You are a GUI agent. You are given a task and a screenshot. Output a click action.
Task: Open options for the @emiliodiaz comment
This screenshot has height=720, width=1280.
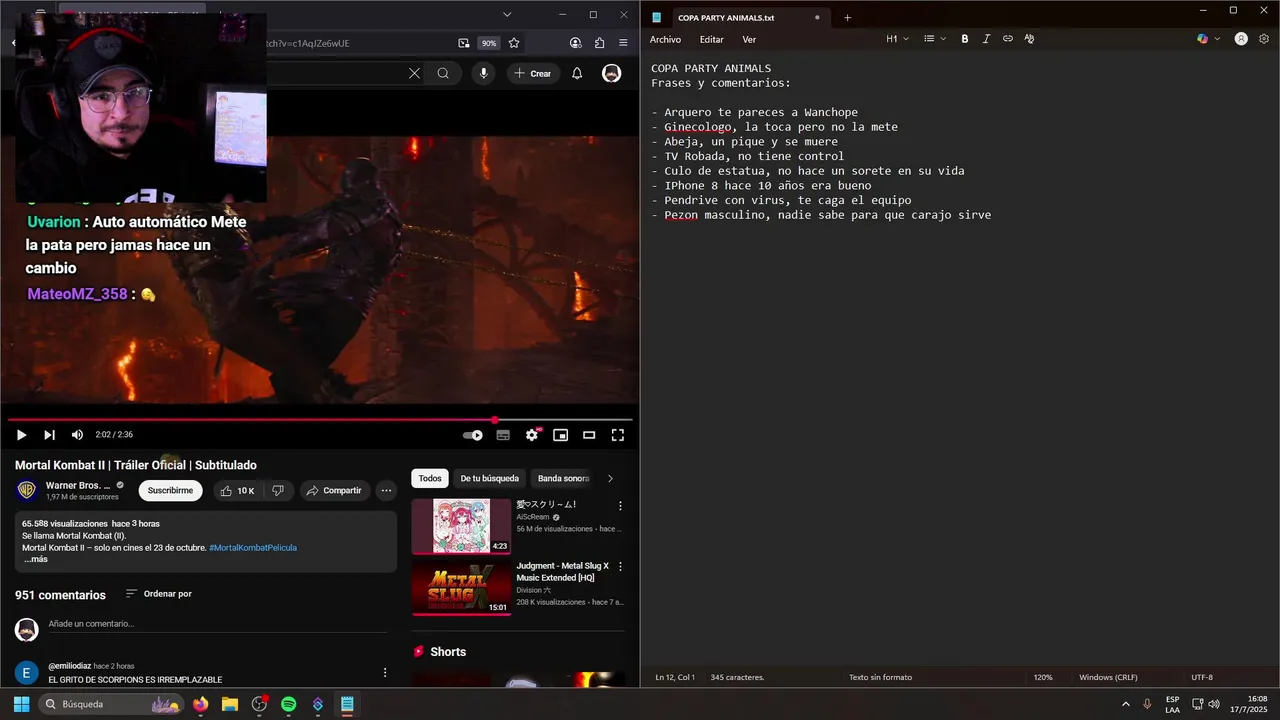385,673
